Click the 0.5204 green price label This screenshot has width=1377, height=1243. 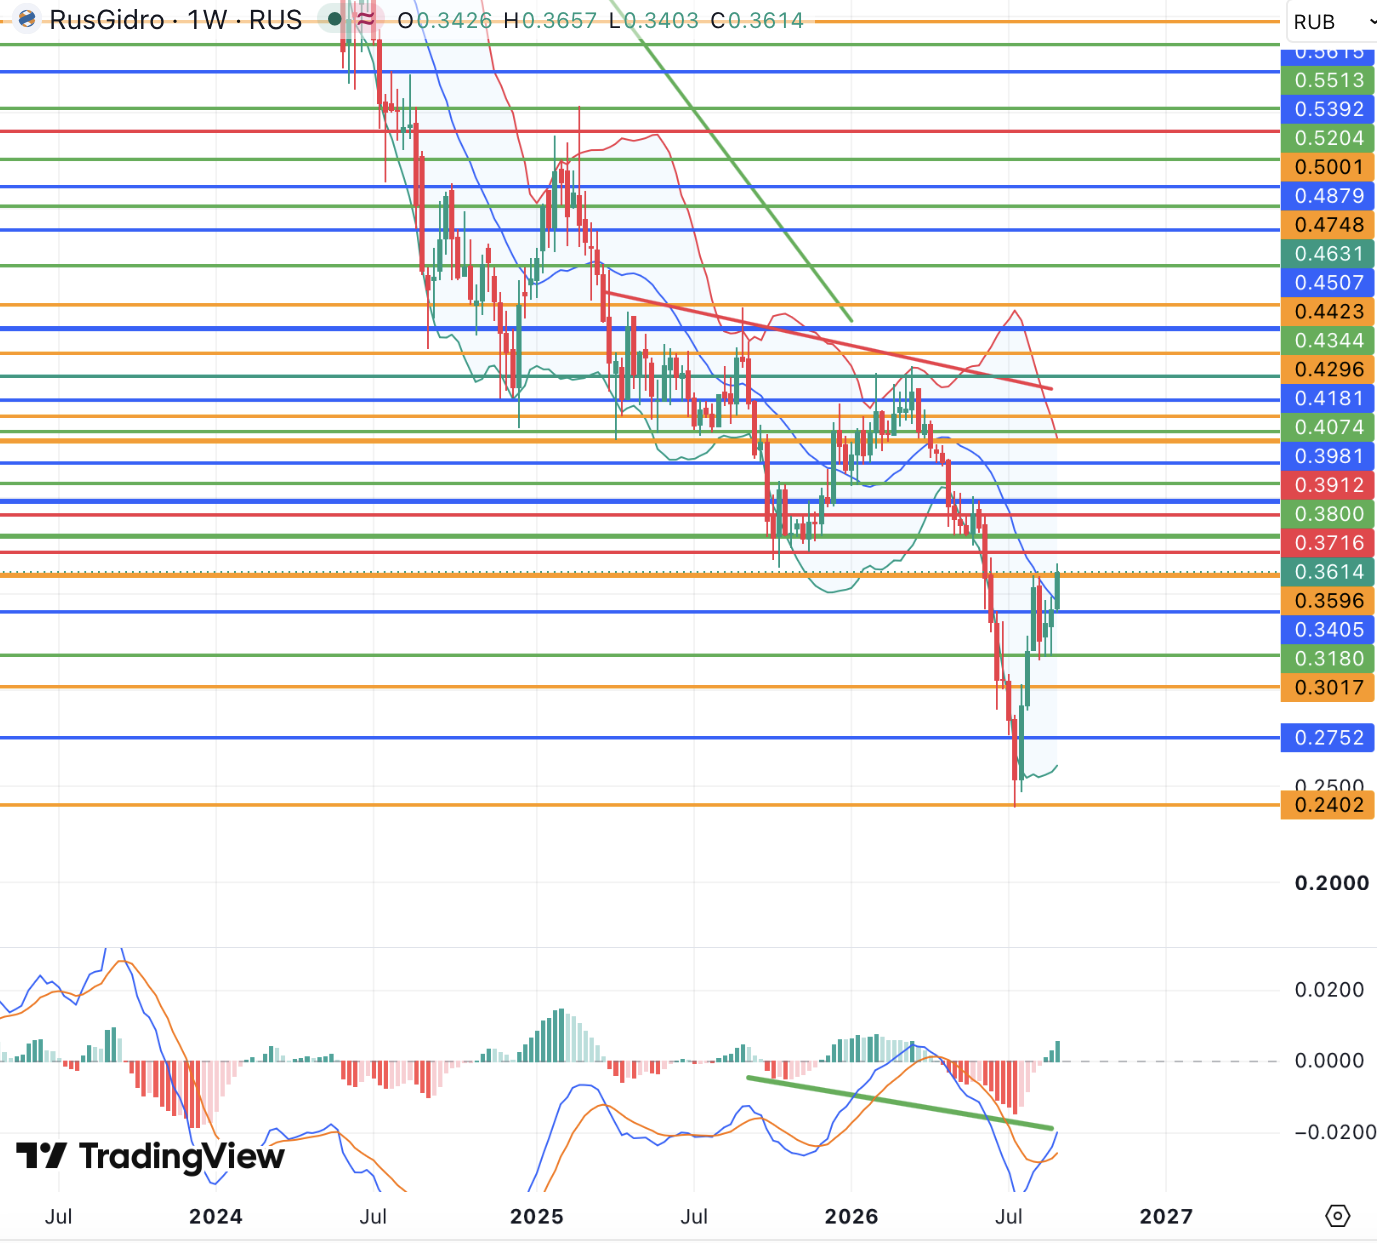point(1329,138)
